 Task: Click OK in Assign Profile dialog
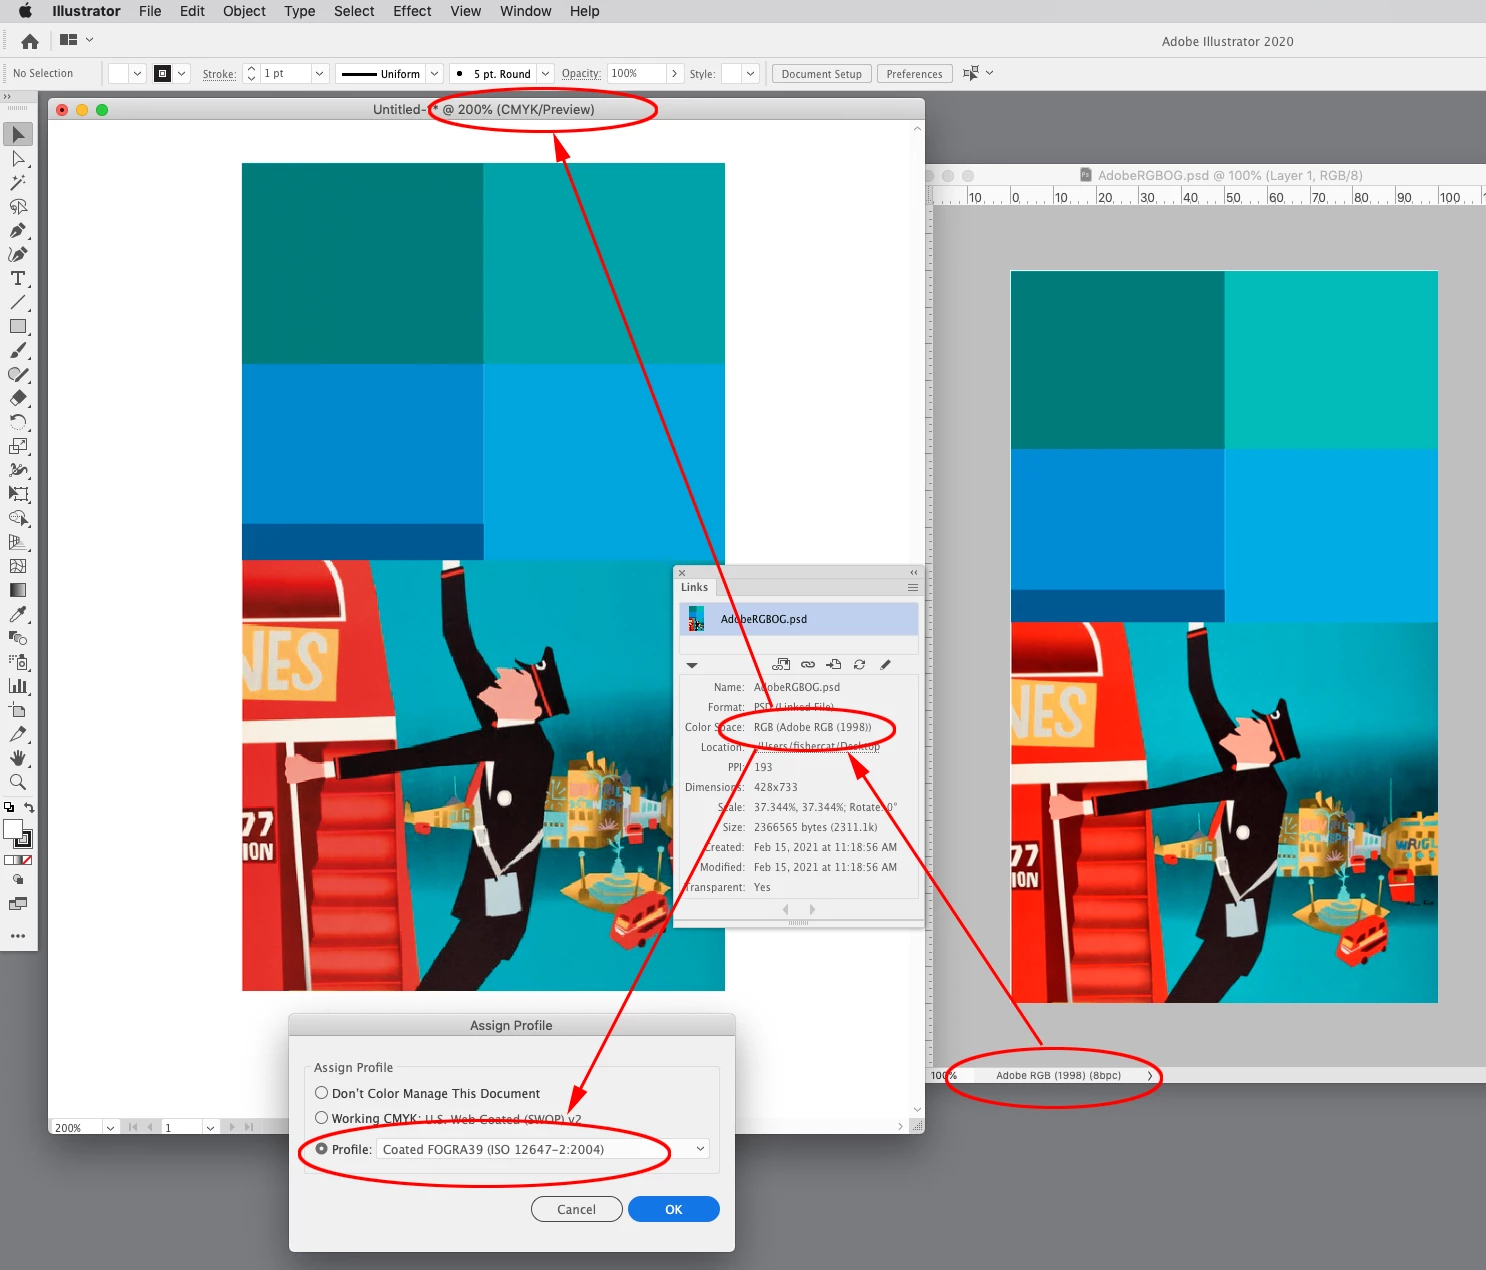tap(674, 1209)
